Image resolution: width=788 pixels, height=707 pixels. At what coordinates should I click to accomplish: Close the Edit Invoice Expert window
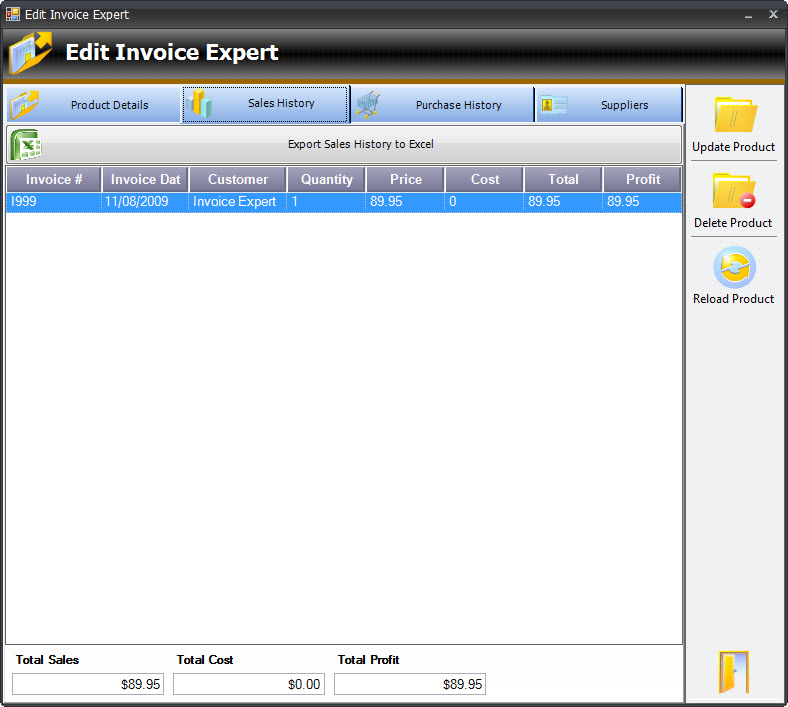773,15
